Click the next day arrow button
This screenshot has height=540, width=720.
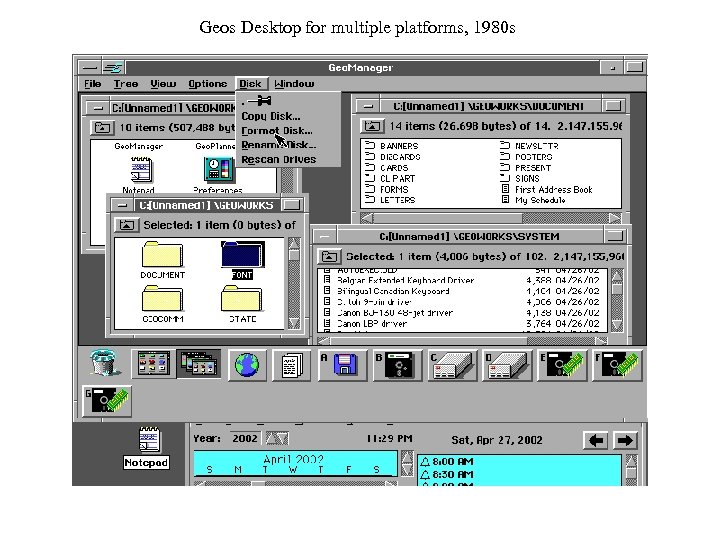[x=625, y=440]
